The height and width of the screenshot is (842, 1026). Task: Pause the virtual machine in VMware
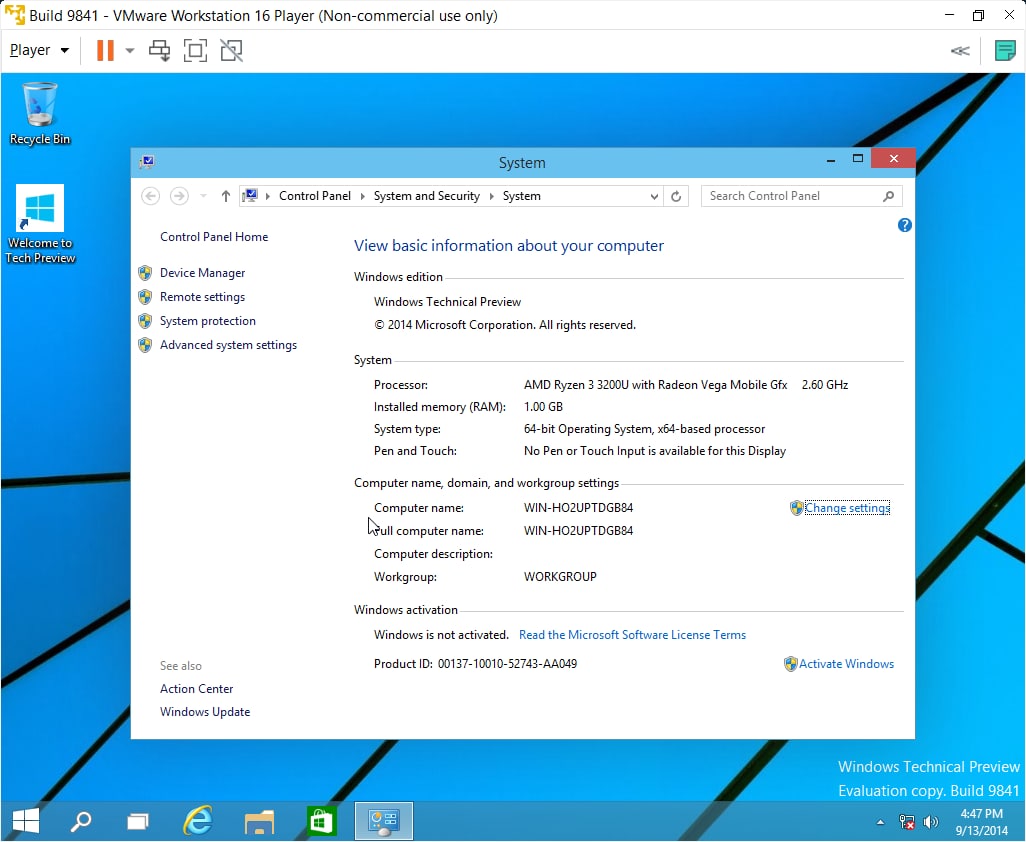pyautogui.click(x=105, y=50)
